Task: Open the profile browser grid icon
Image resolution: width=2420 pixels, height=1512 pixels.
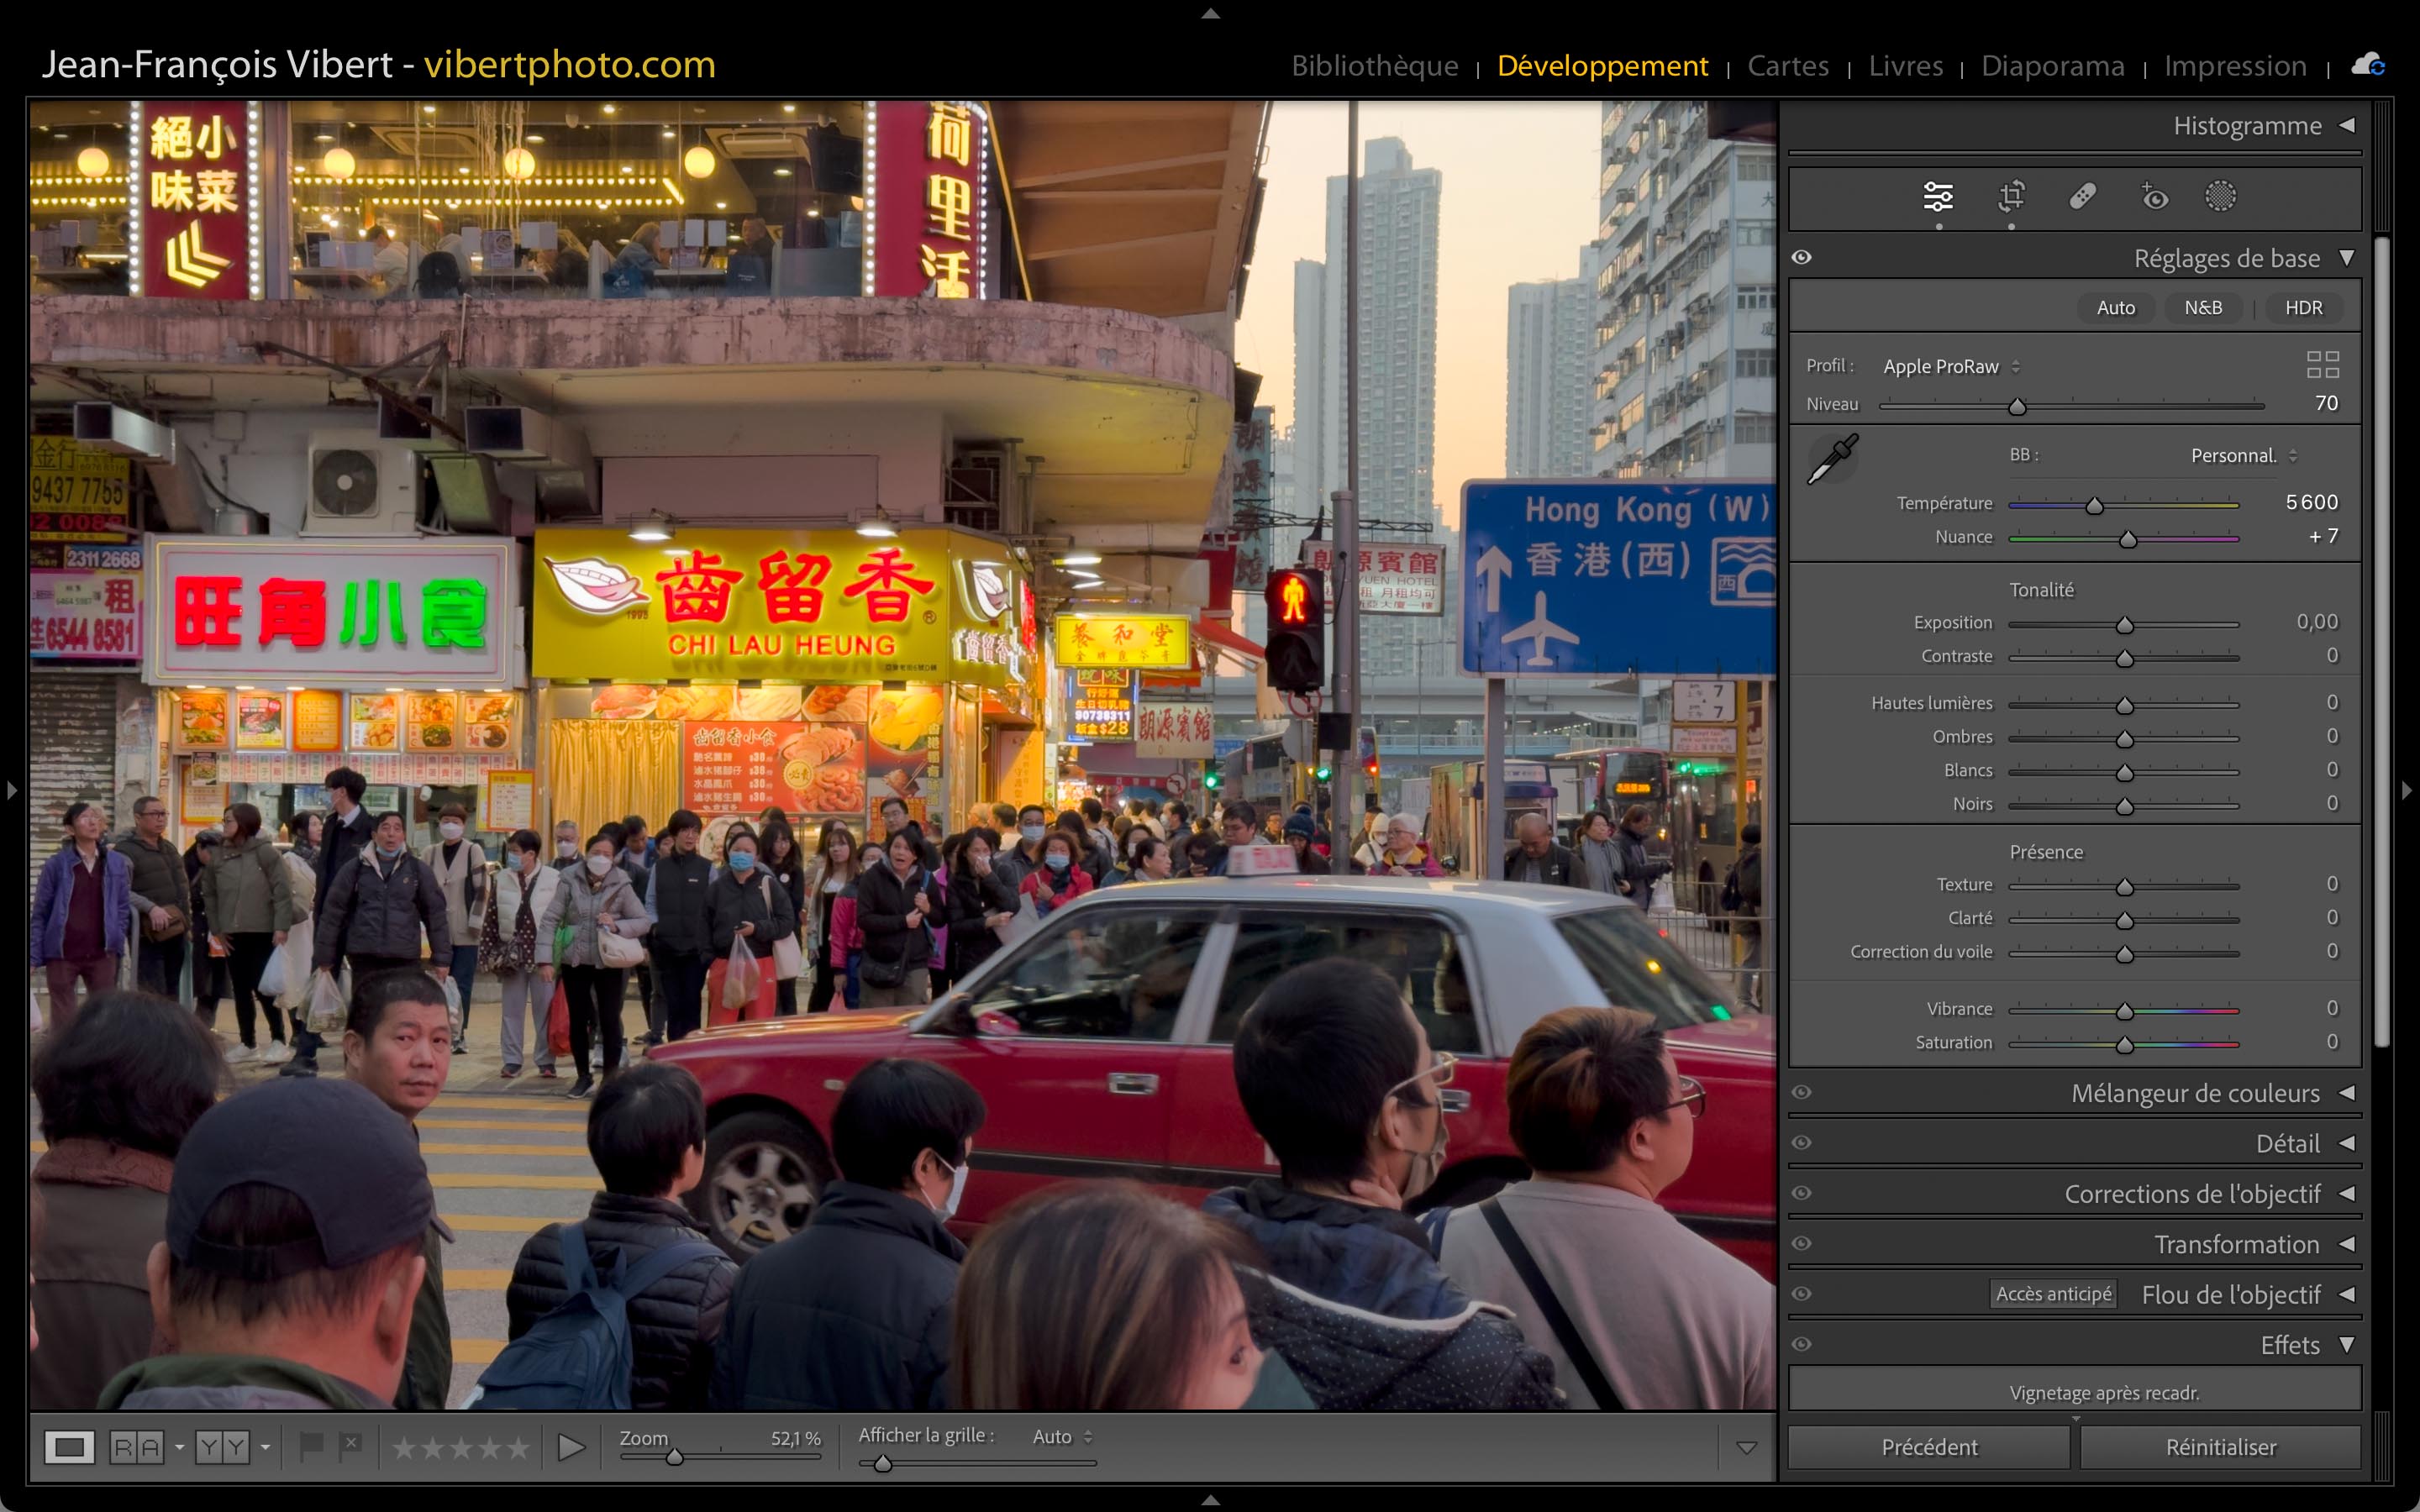Action: coord(2322,364)
